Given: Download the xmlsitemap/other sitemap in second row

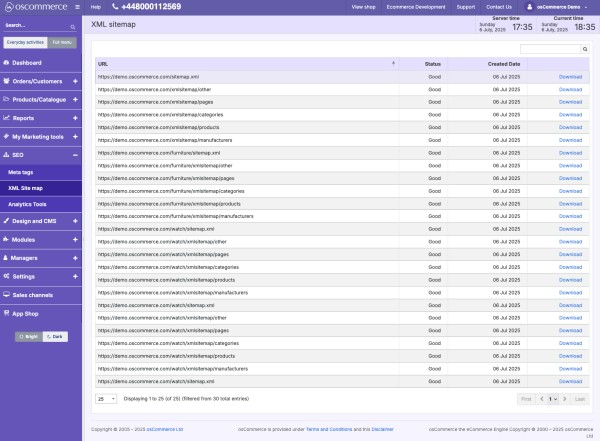Looking at the screenshot, I should (570, 90).
